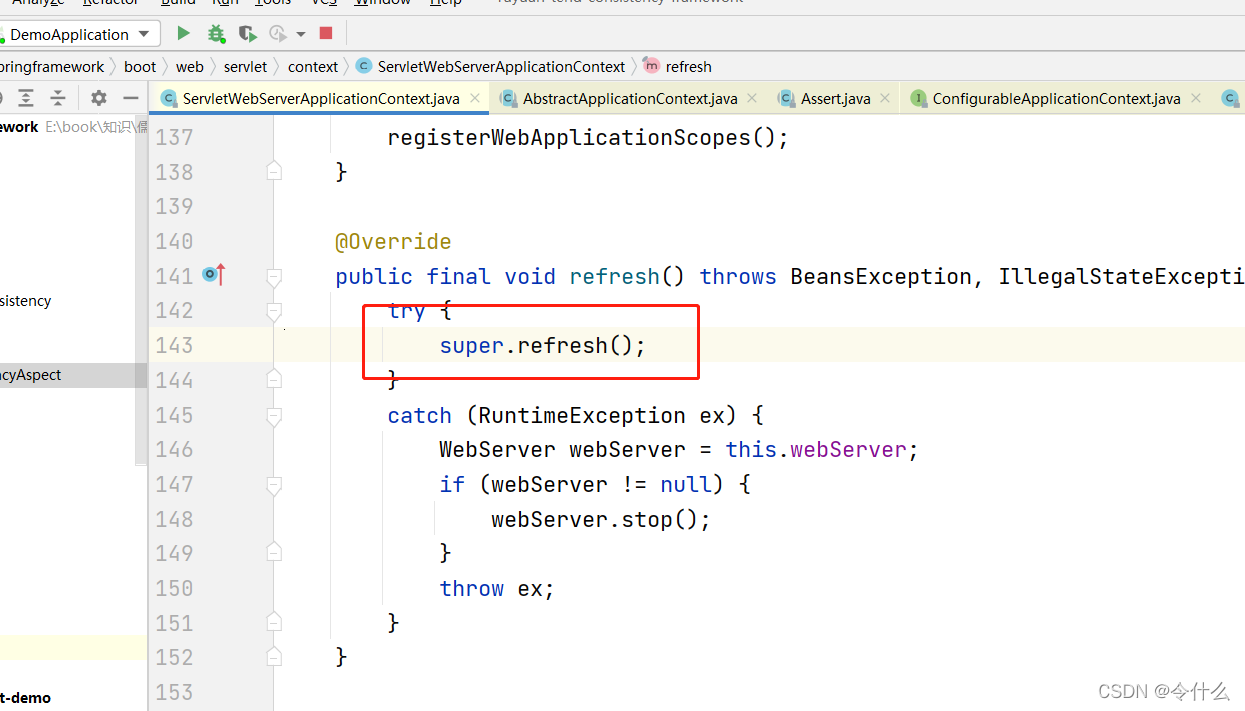
Task: Click RuntimeException in catch clause
Action: tap(582, 415)
